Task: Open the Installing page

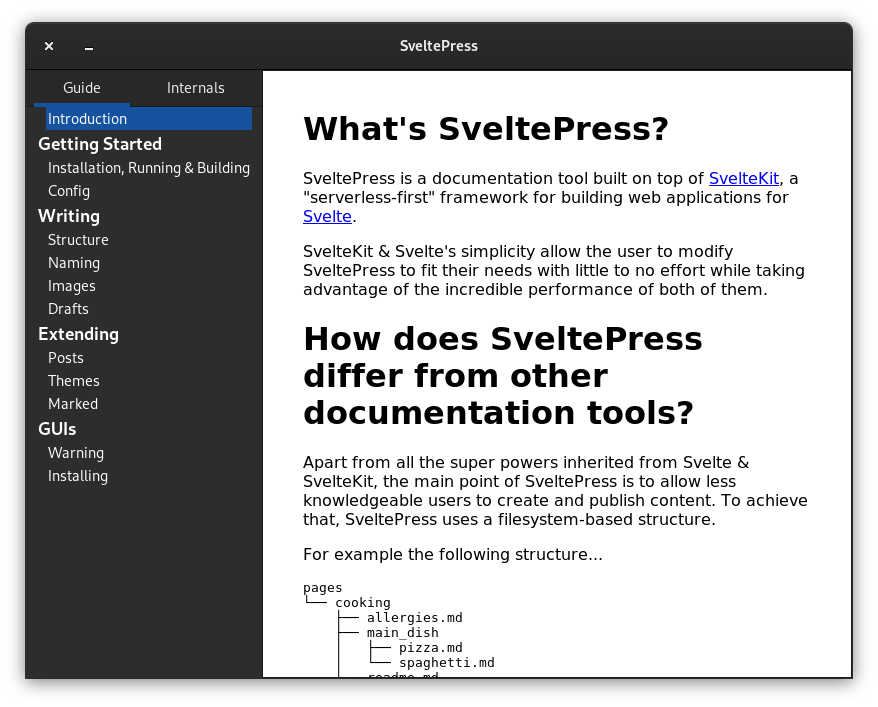Action: tap(78, 476)
